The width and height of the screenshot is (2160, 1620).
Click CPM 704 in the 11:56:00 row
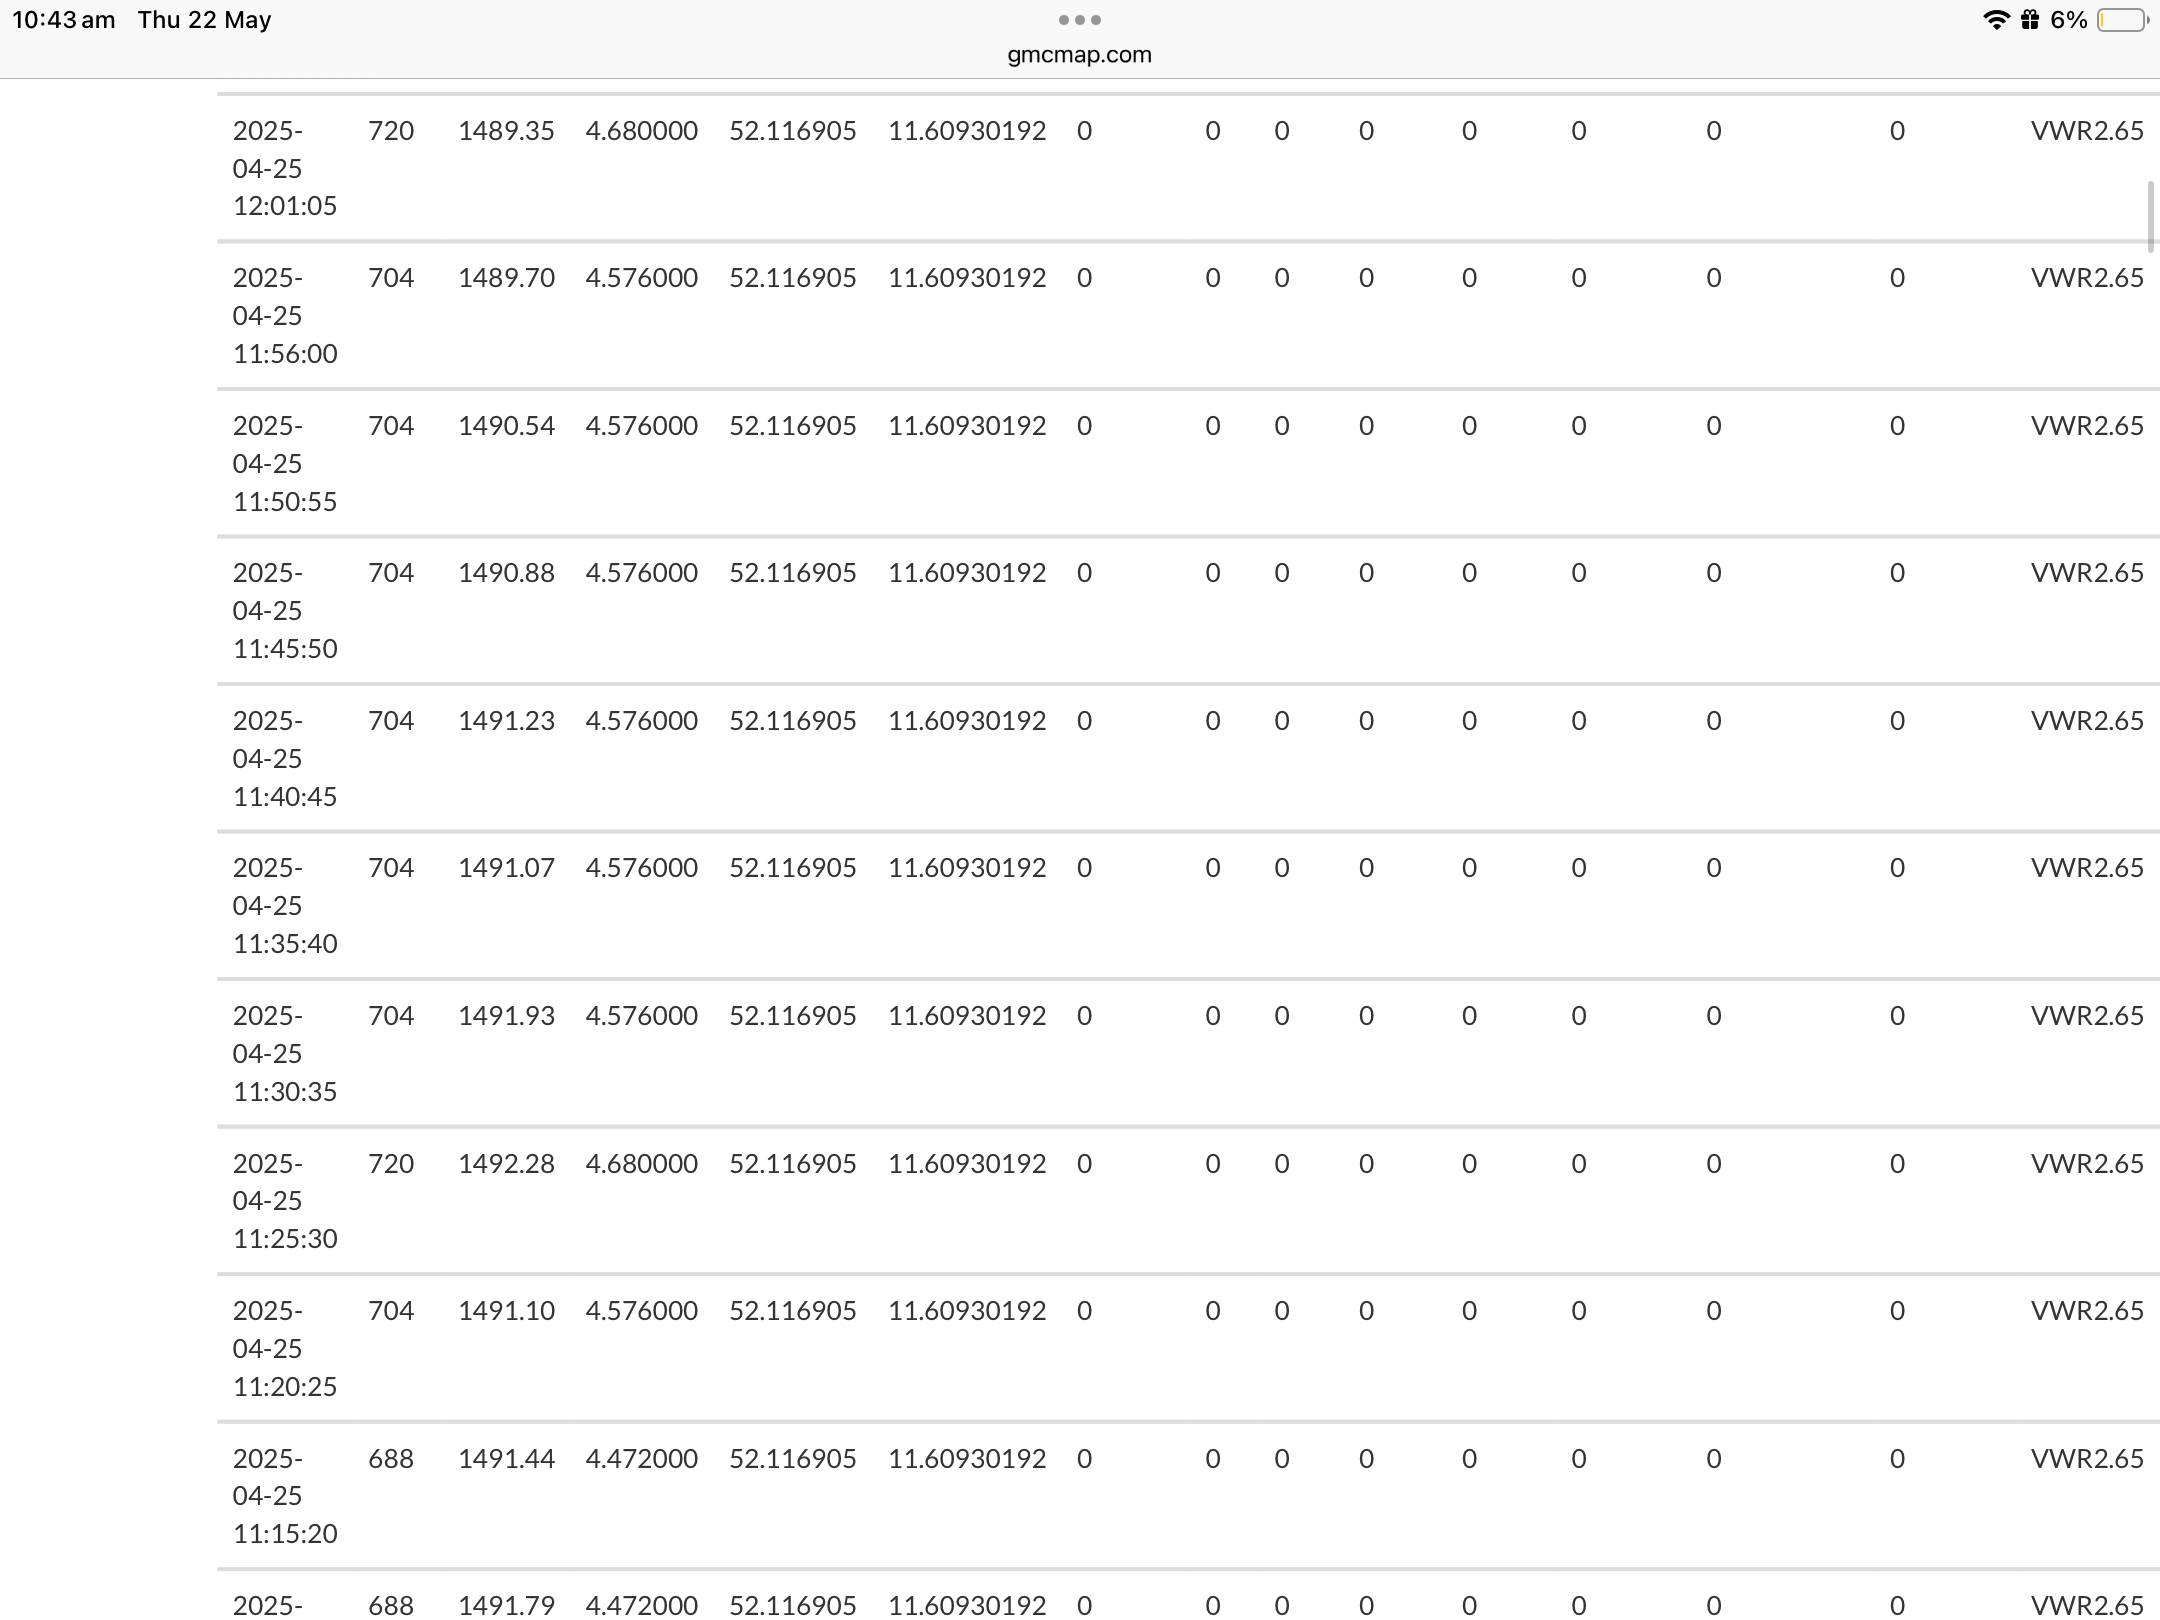391,278
